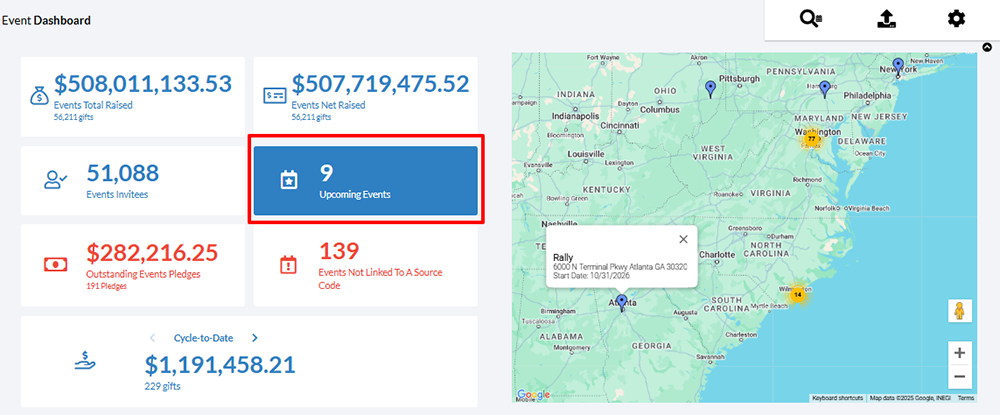Click the Start Date 10/31/2026 text
The width and height of the screenshot is (1000, 415).
589,275
